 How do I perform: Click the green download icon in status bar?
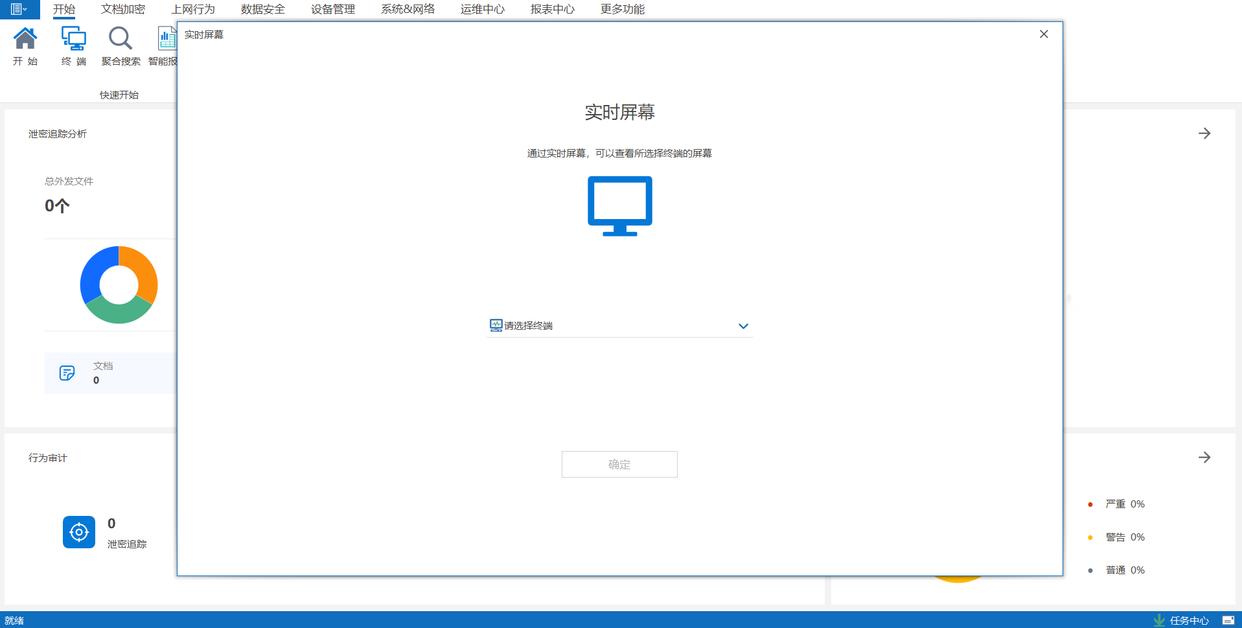[x=1159, y=620]
